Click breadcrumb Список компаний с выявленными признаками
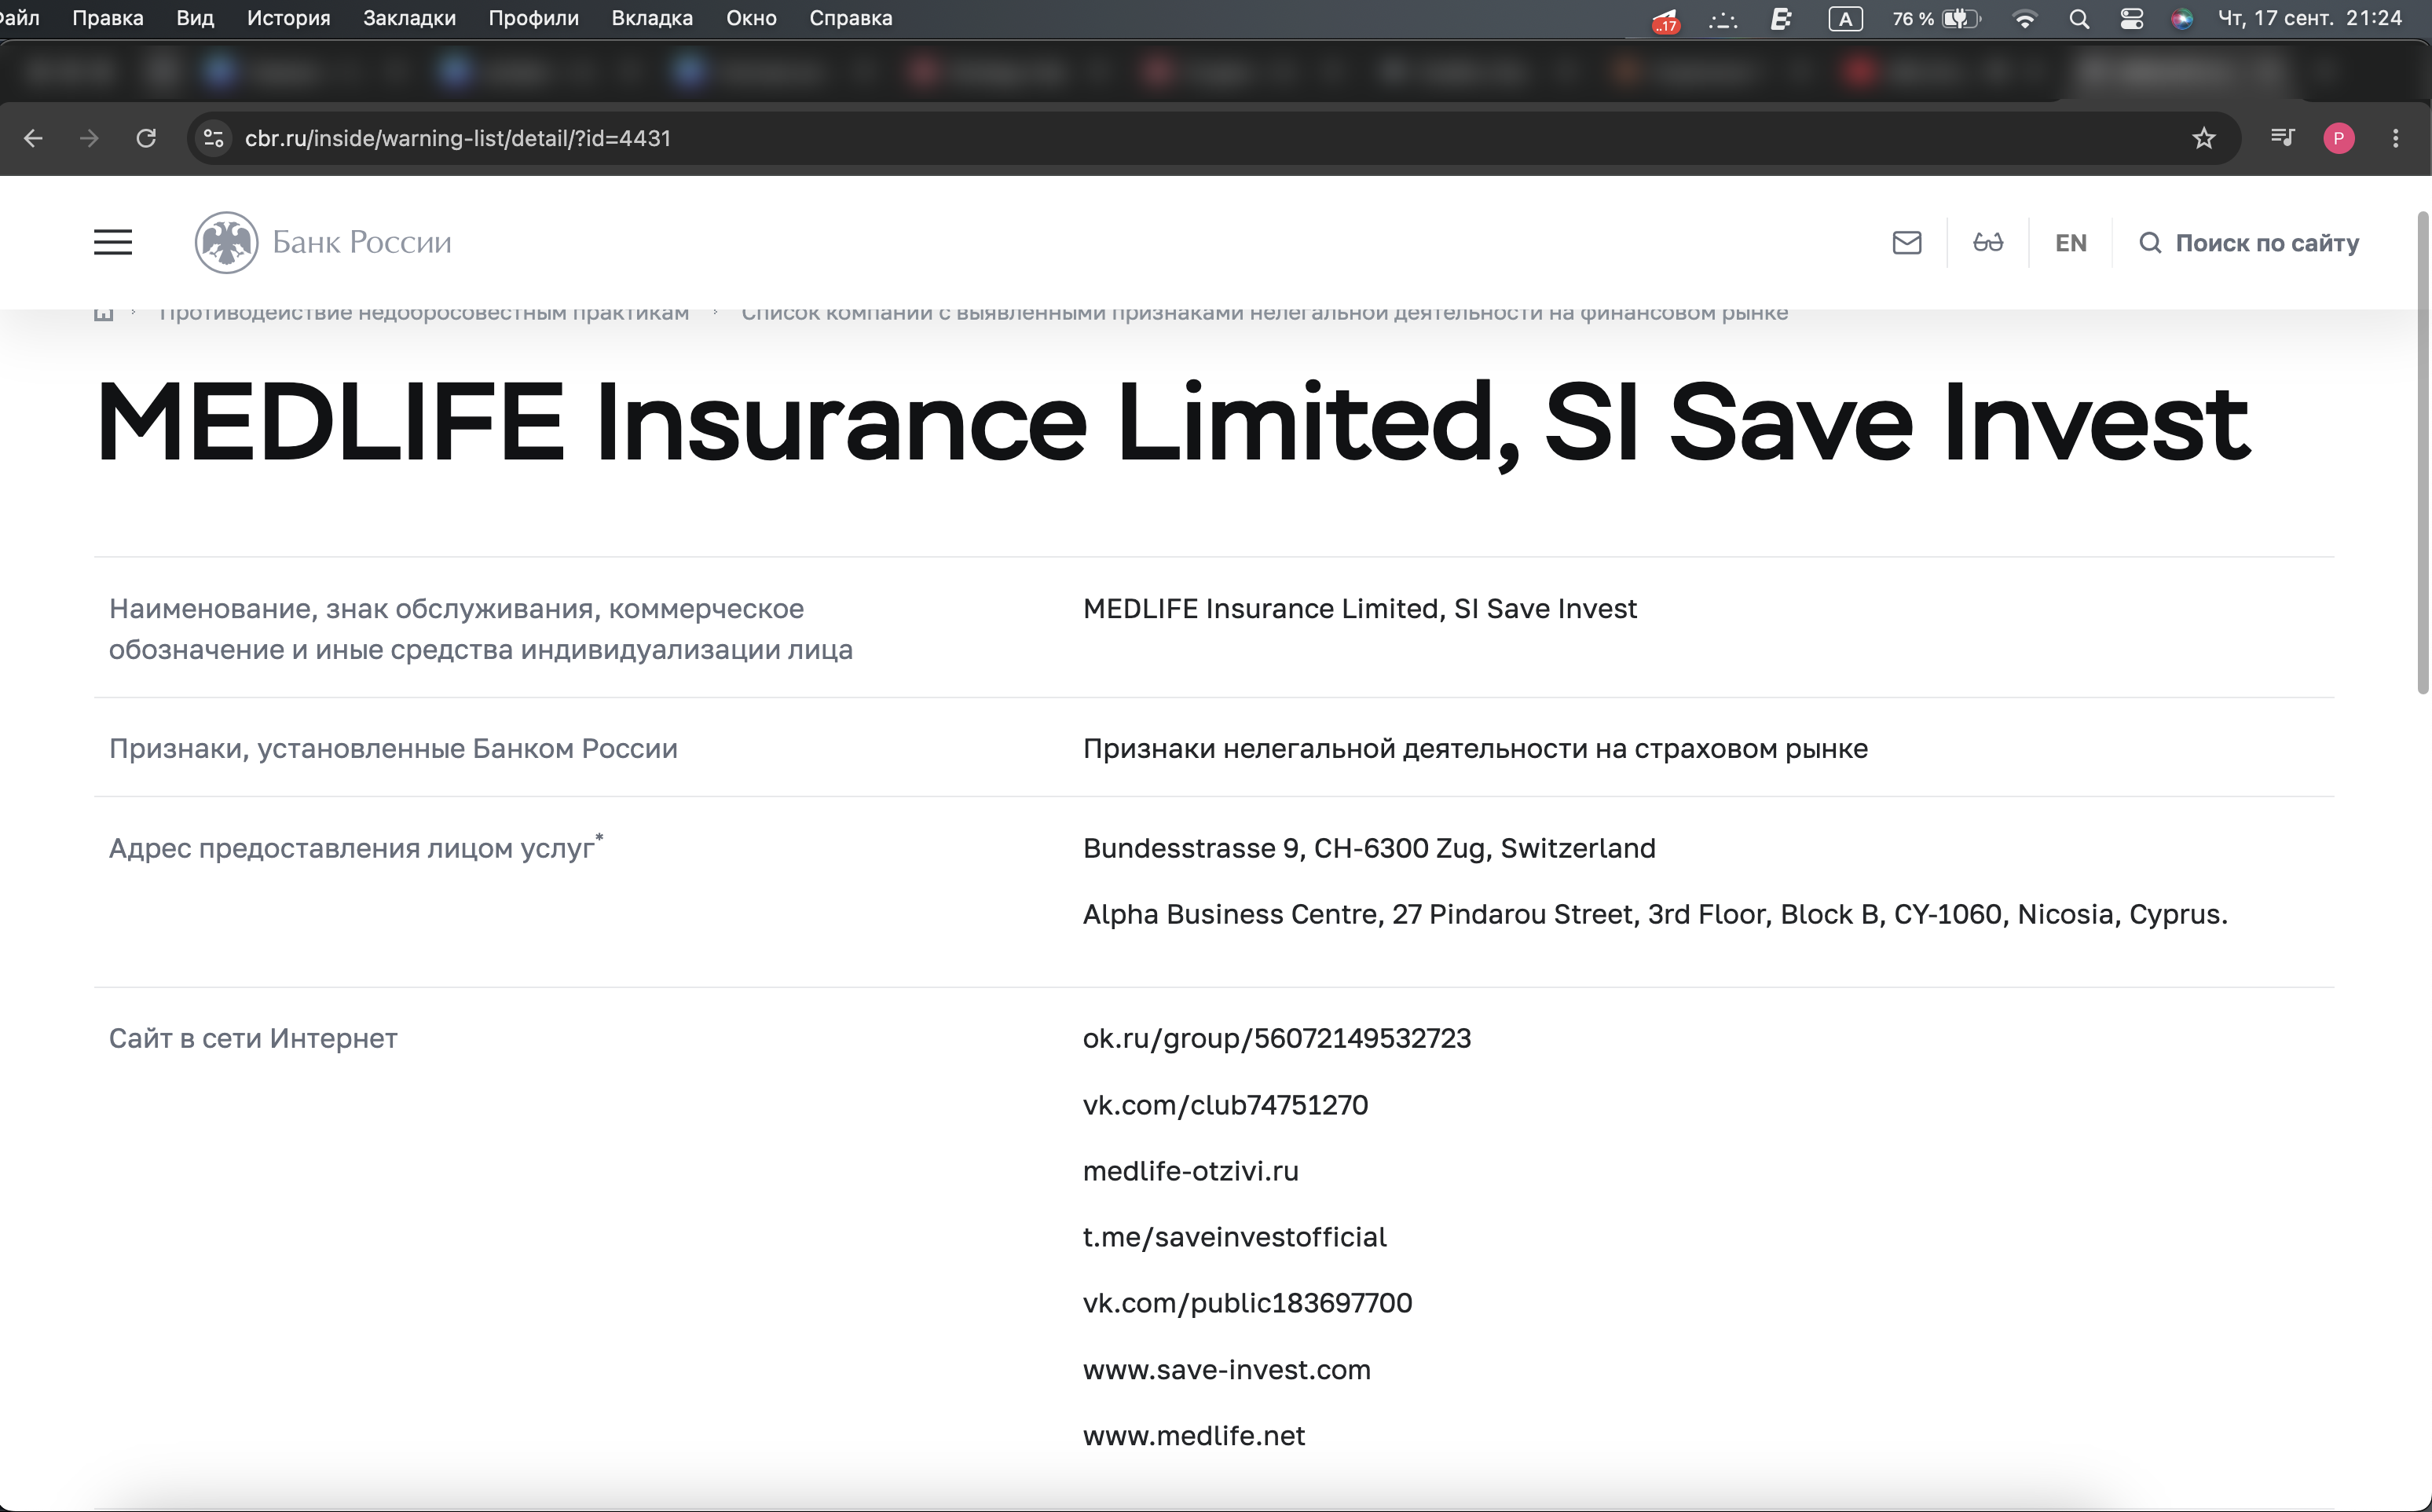The image size is (2432, 1512). 1264,313
